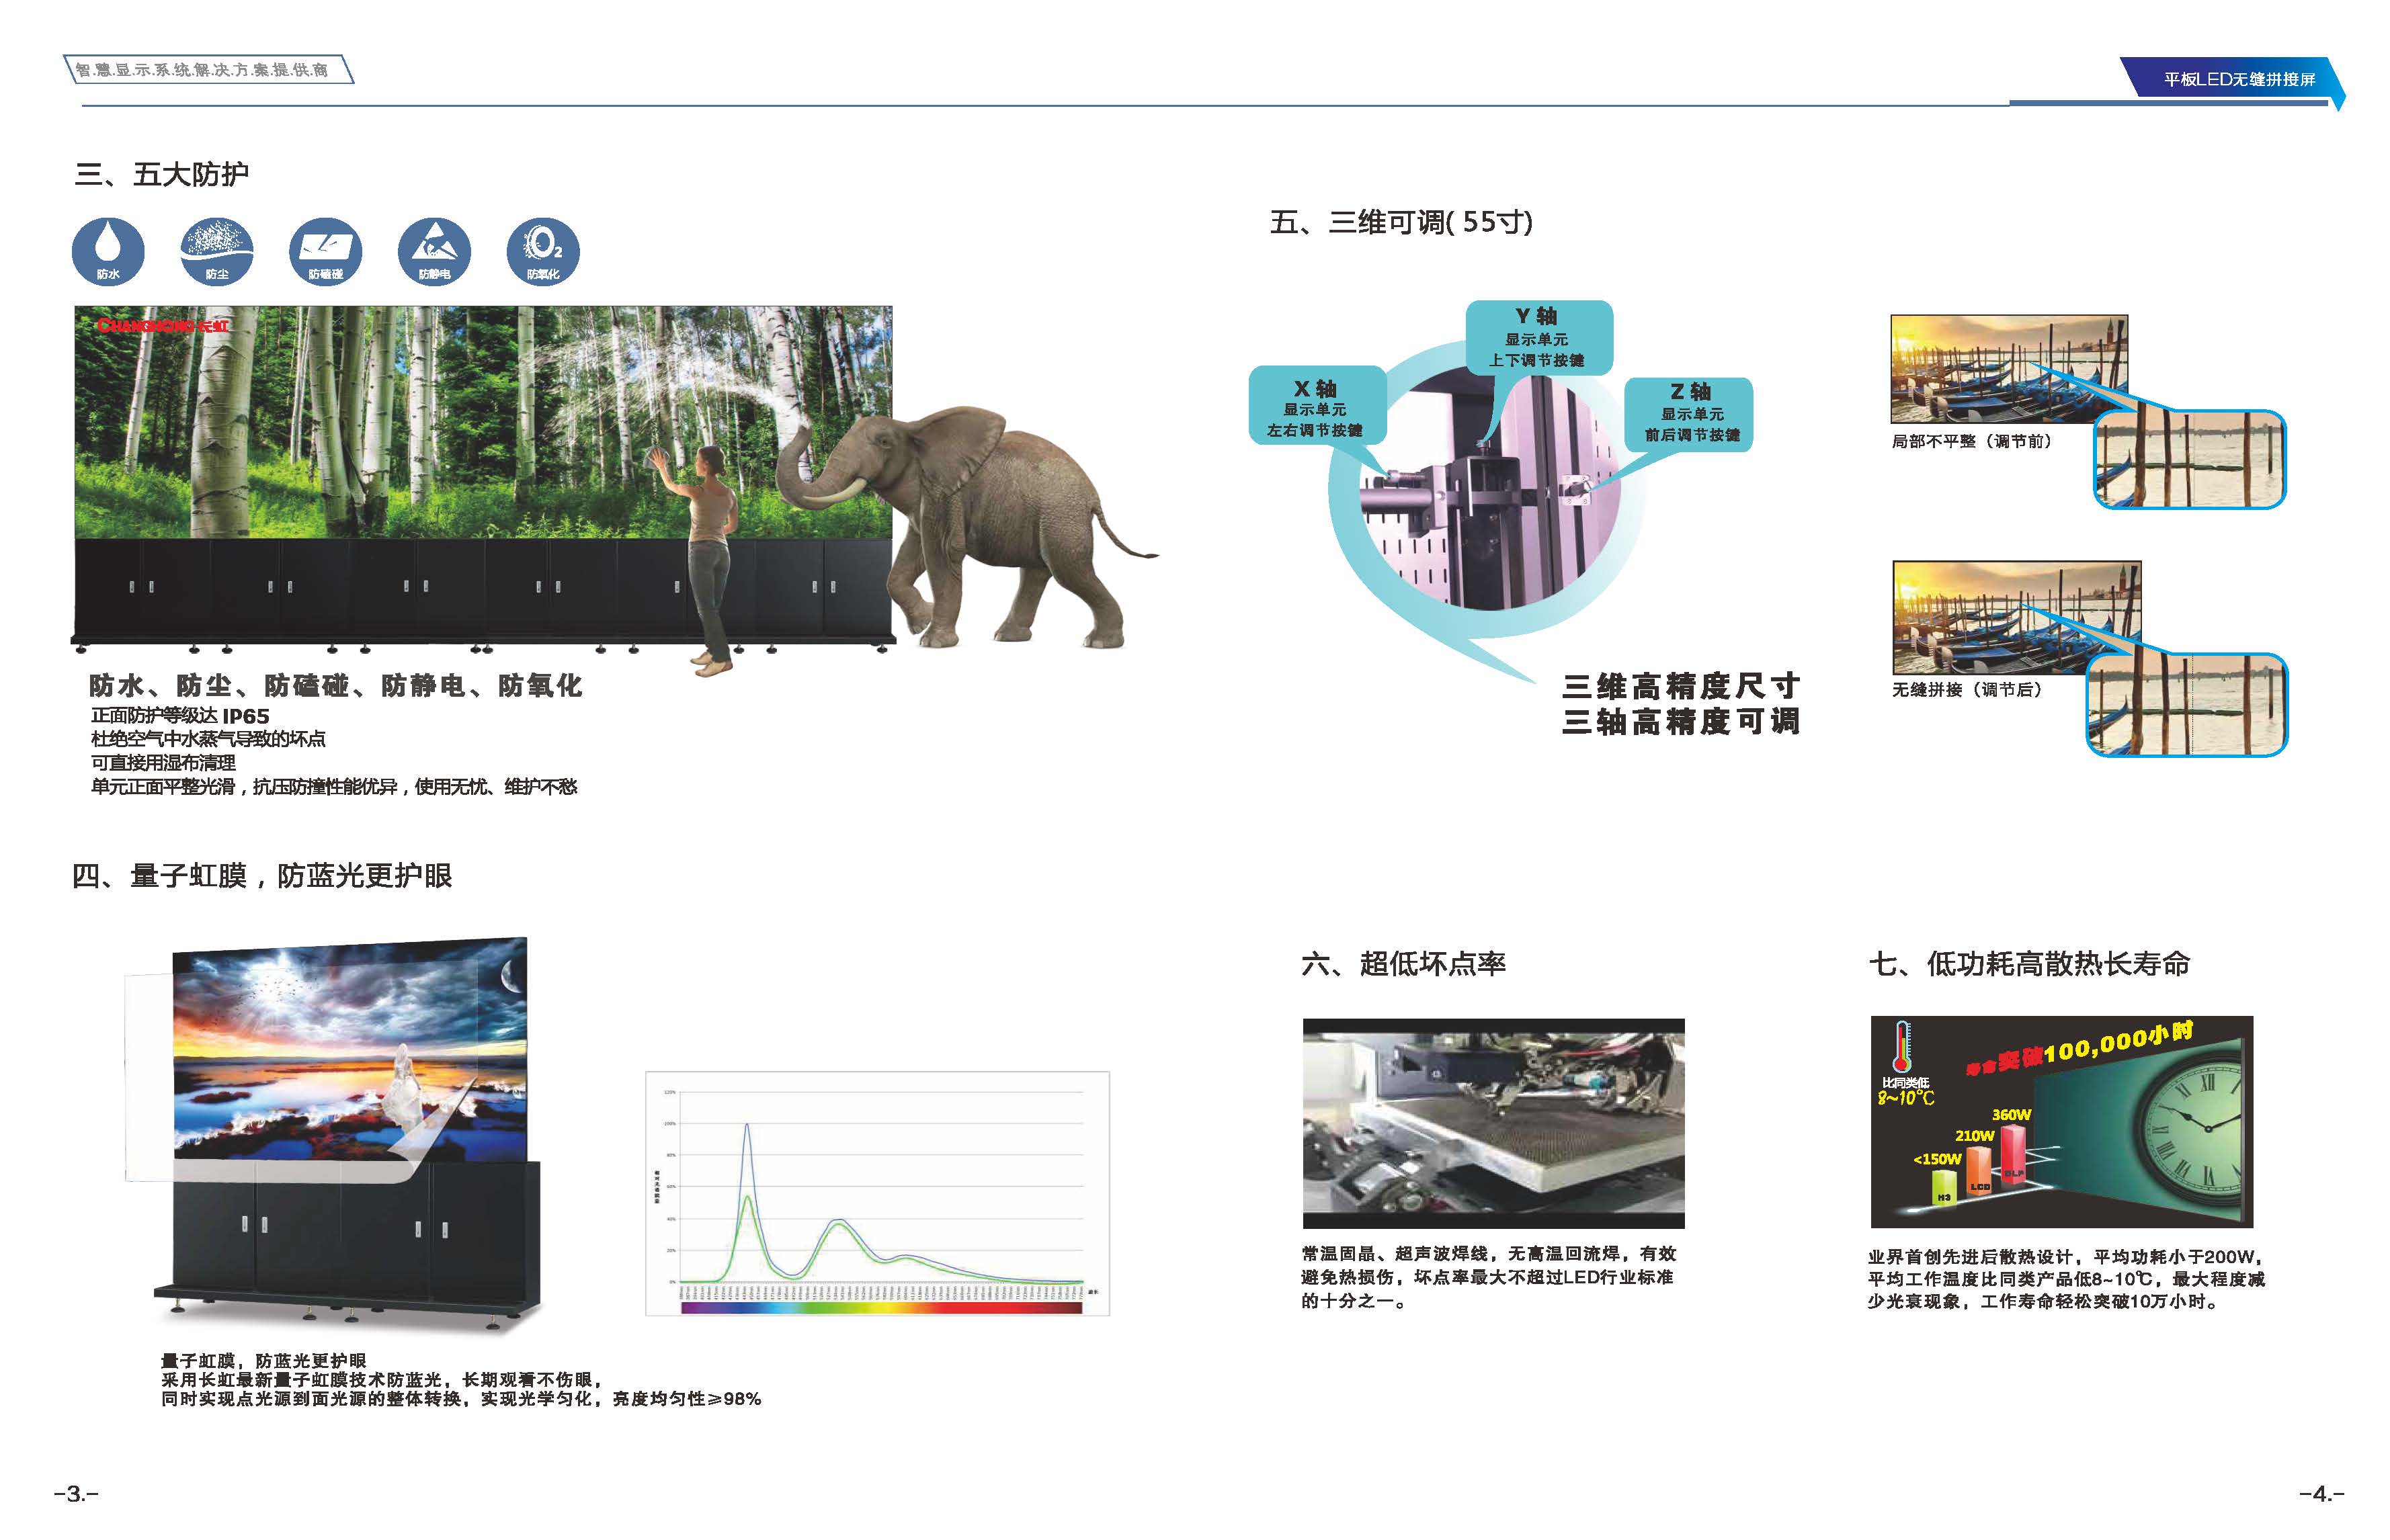
Task: Click the 显示单元 前后调节按键 text
Action: coord(1692,424)
